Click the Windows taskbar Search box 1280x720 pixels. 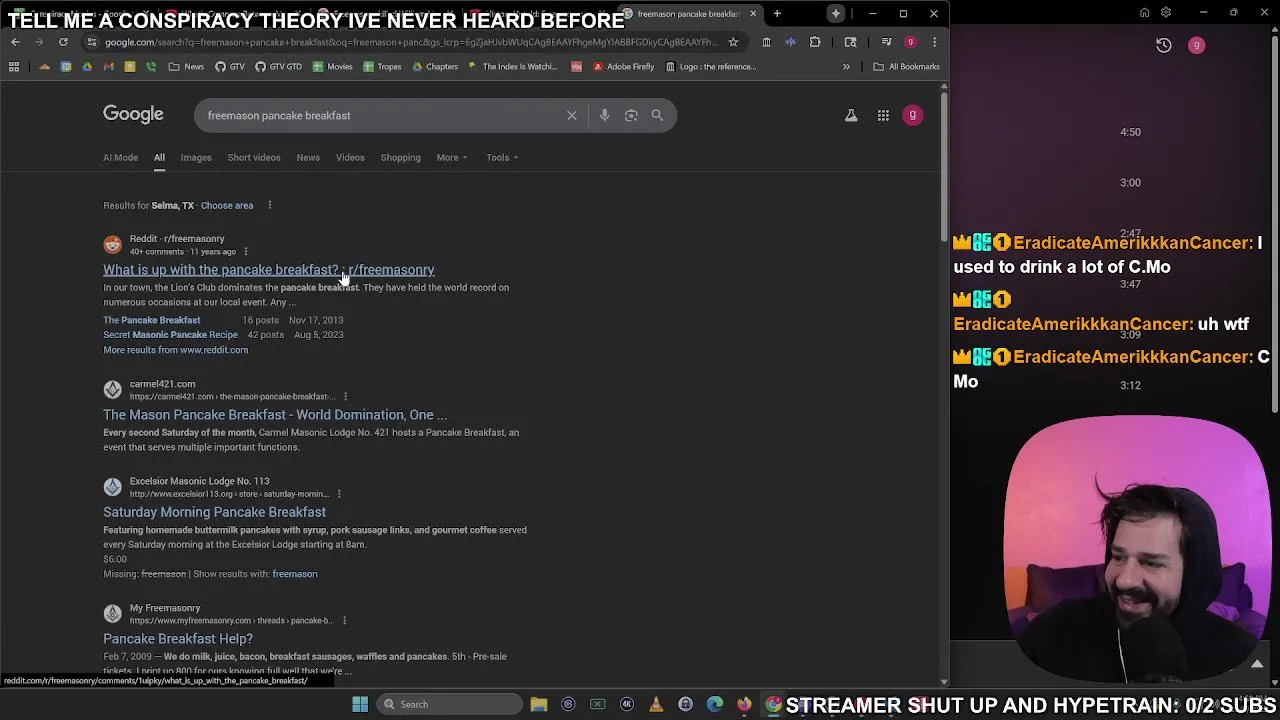tap(451, 704)
